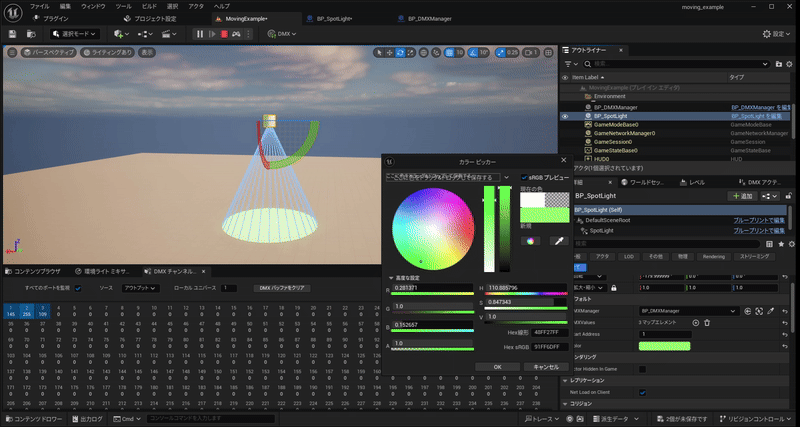Switch to the プロジェクト設定 tab
Image resolution: width=800 pixels, height=427 pixels.
(151, 19)
